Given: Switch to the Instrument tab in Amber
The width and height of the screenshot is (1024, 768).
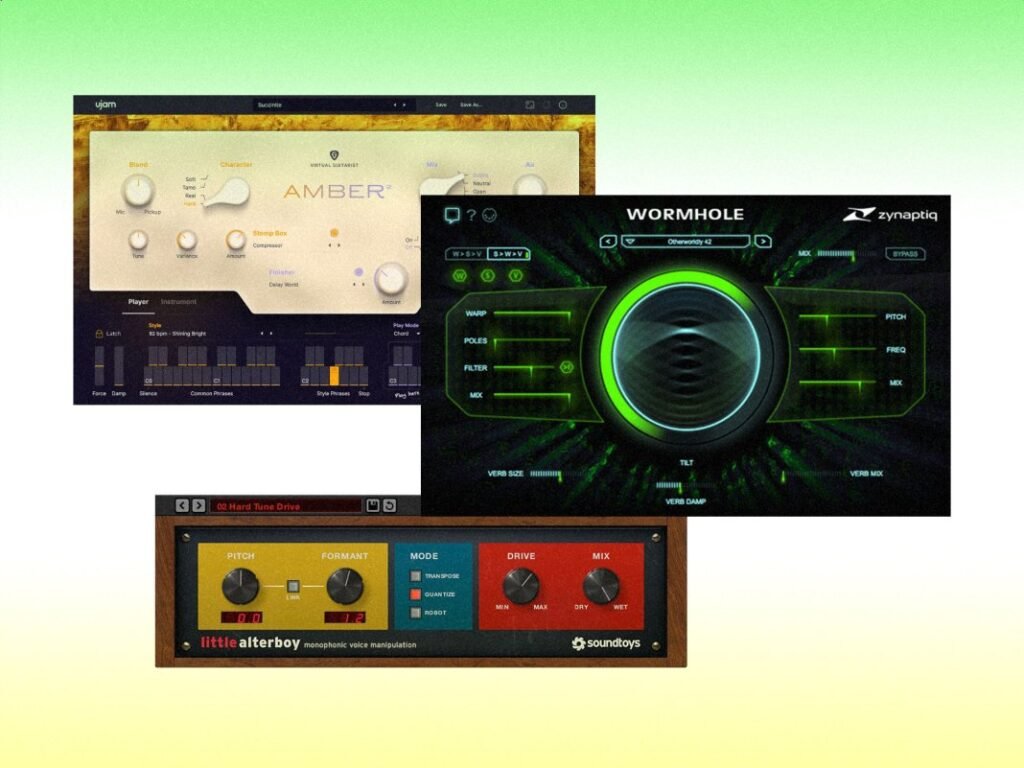Looking at the screenshot, I should coord(178,302).
